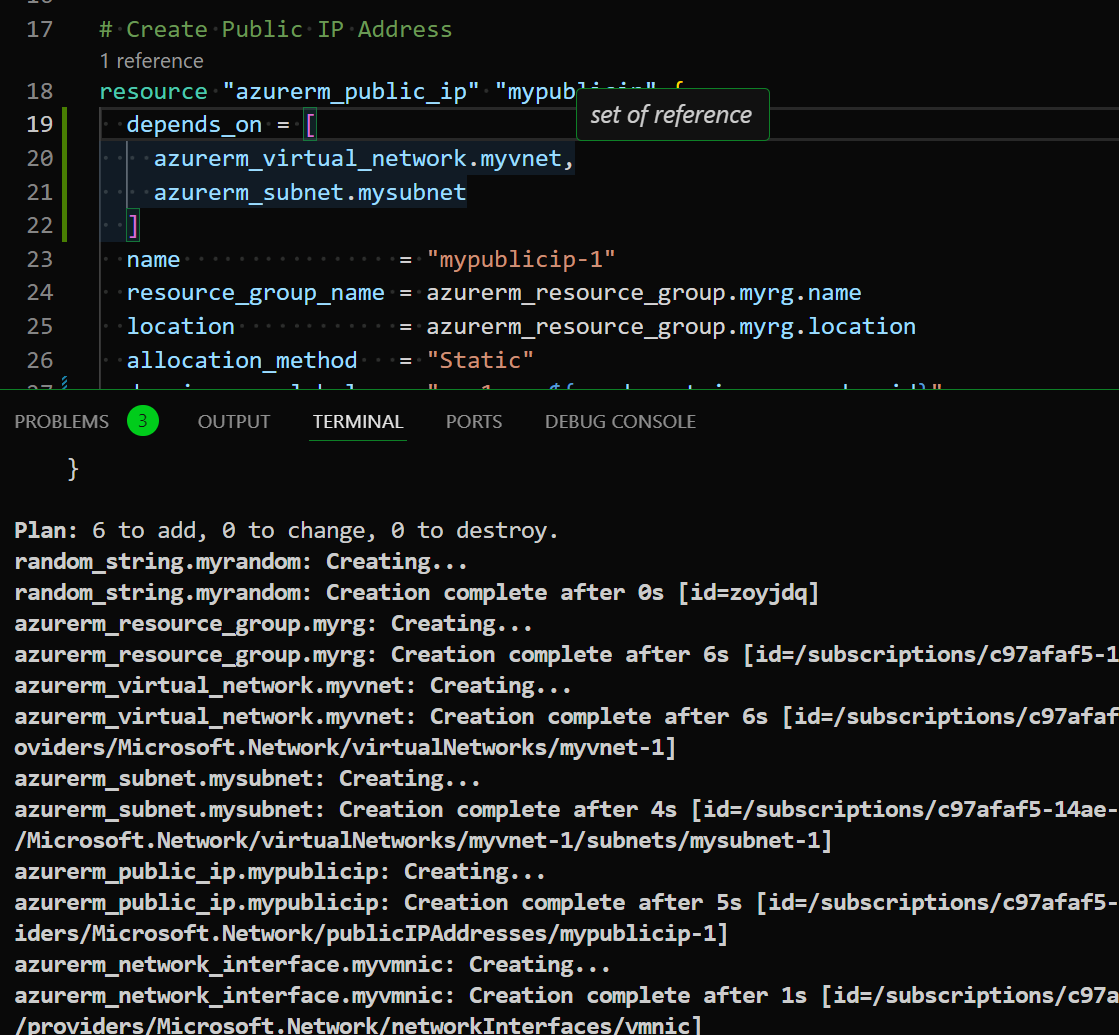Click the 'set of reference' hover tooltip
This screenshot has height=1035, width=1119.
(672, 114)
